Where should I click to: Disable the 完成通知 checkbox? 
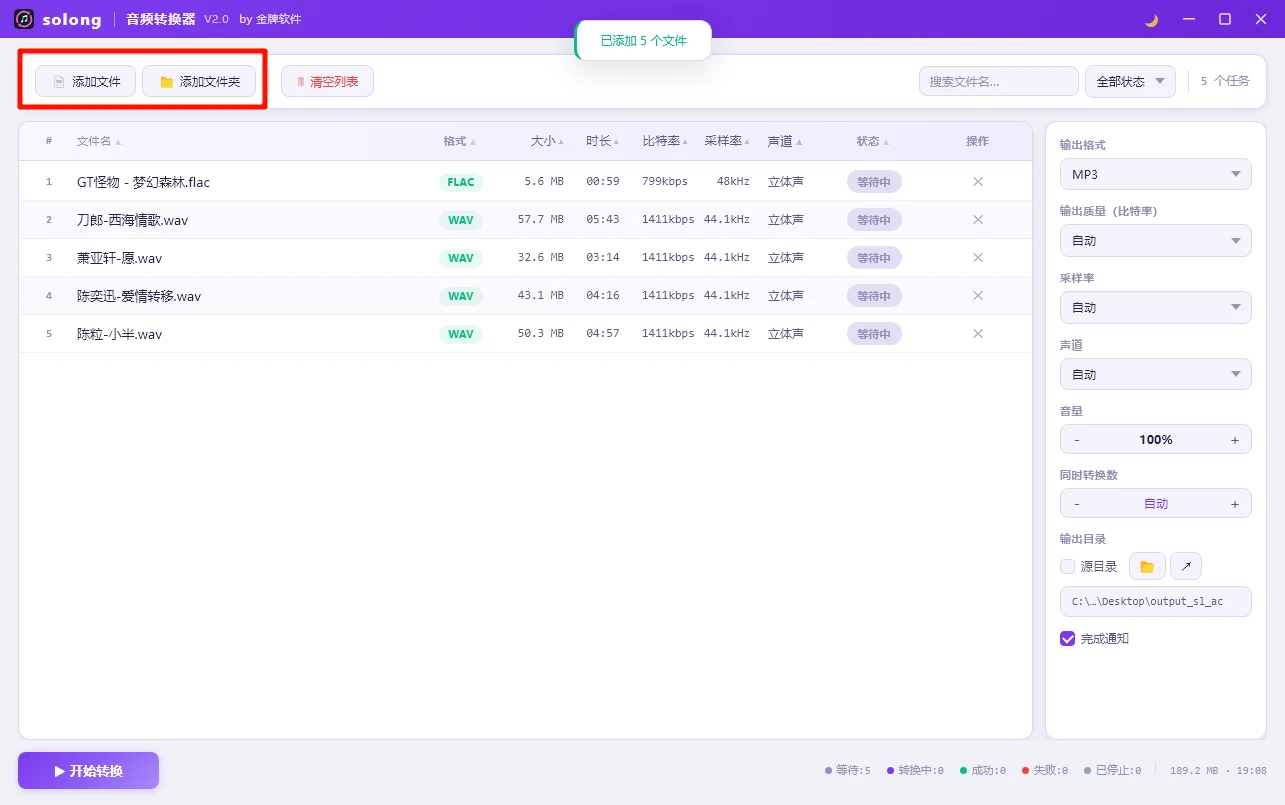[x=1067, y=638]
